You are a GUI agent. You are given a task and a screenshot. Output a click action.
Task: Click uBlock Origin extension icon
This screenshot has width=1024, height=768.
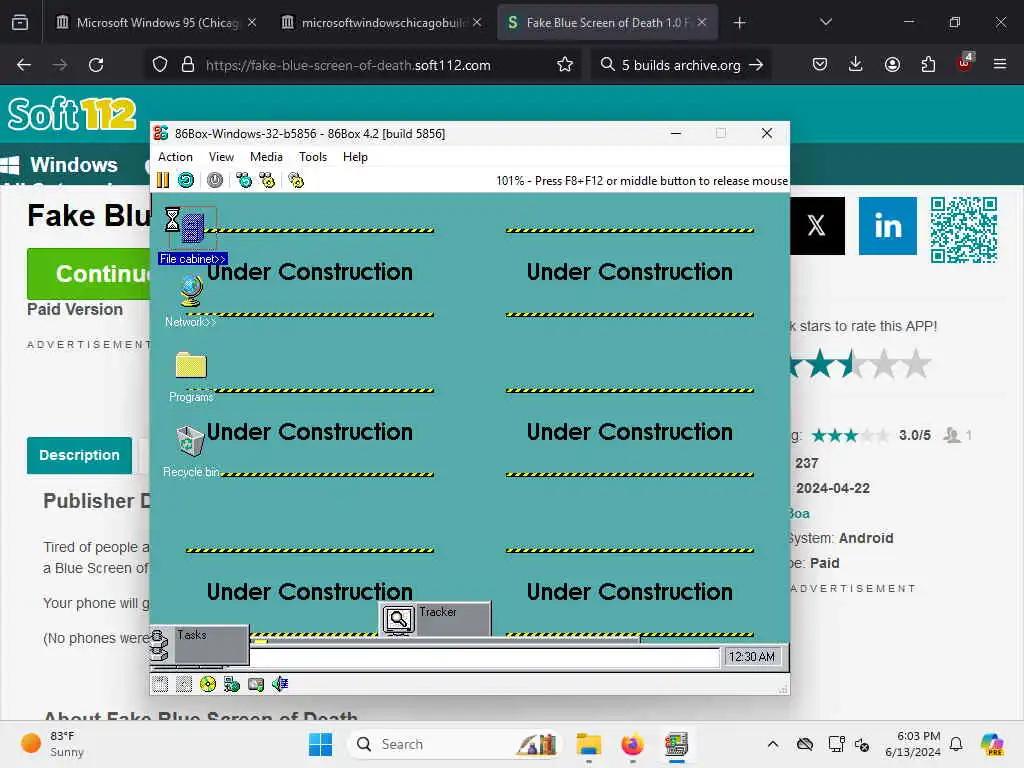964,63
